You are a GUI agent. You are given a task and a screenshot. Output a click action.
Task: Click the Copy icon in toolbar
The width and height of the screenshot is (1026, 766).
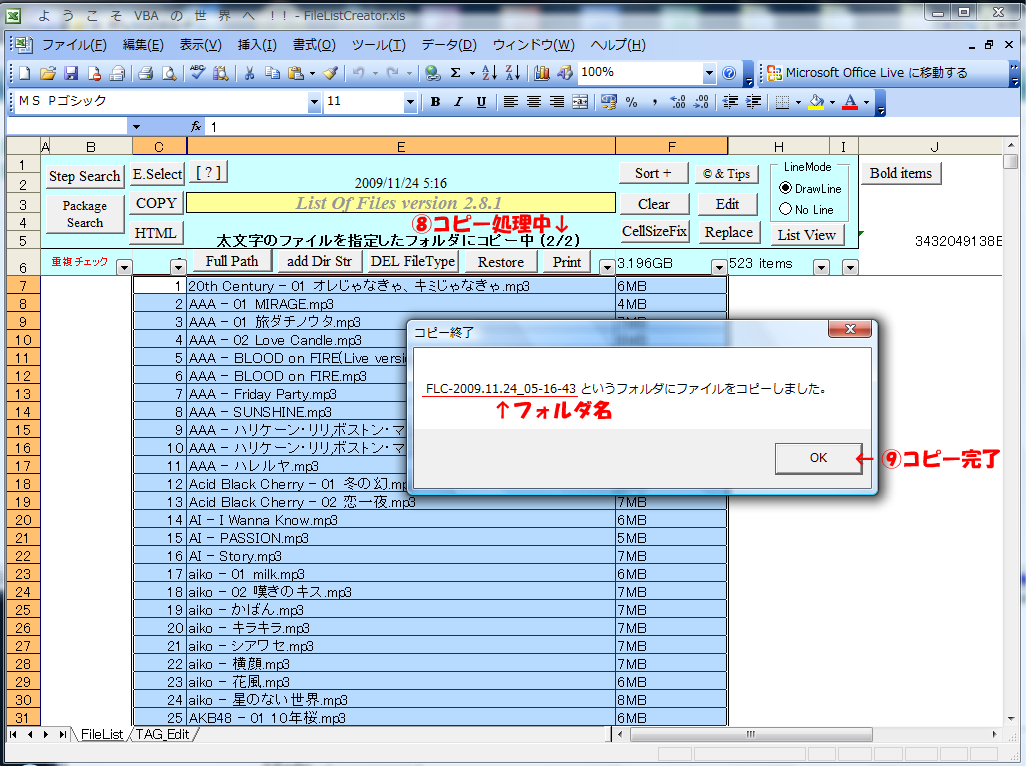coord(272,73)
